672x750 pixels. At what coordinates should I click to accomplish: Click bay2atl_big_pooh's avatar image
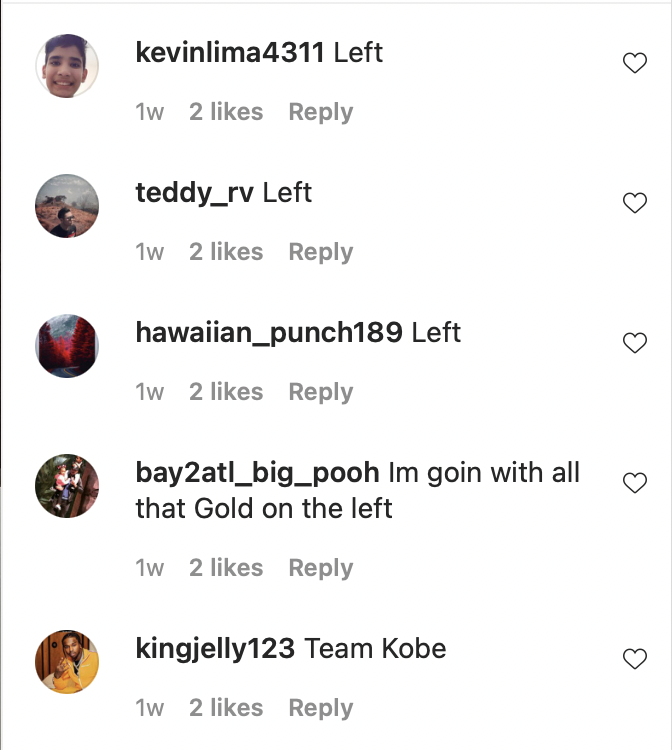tap(67, 486)
